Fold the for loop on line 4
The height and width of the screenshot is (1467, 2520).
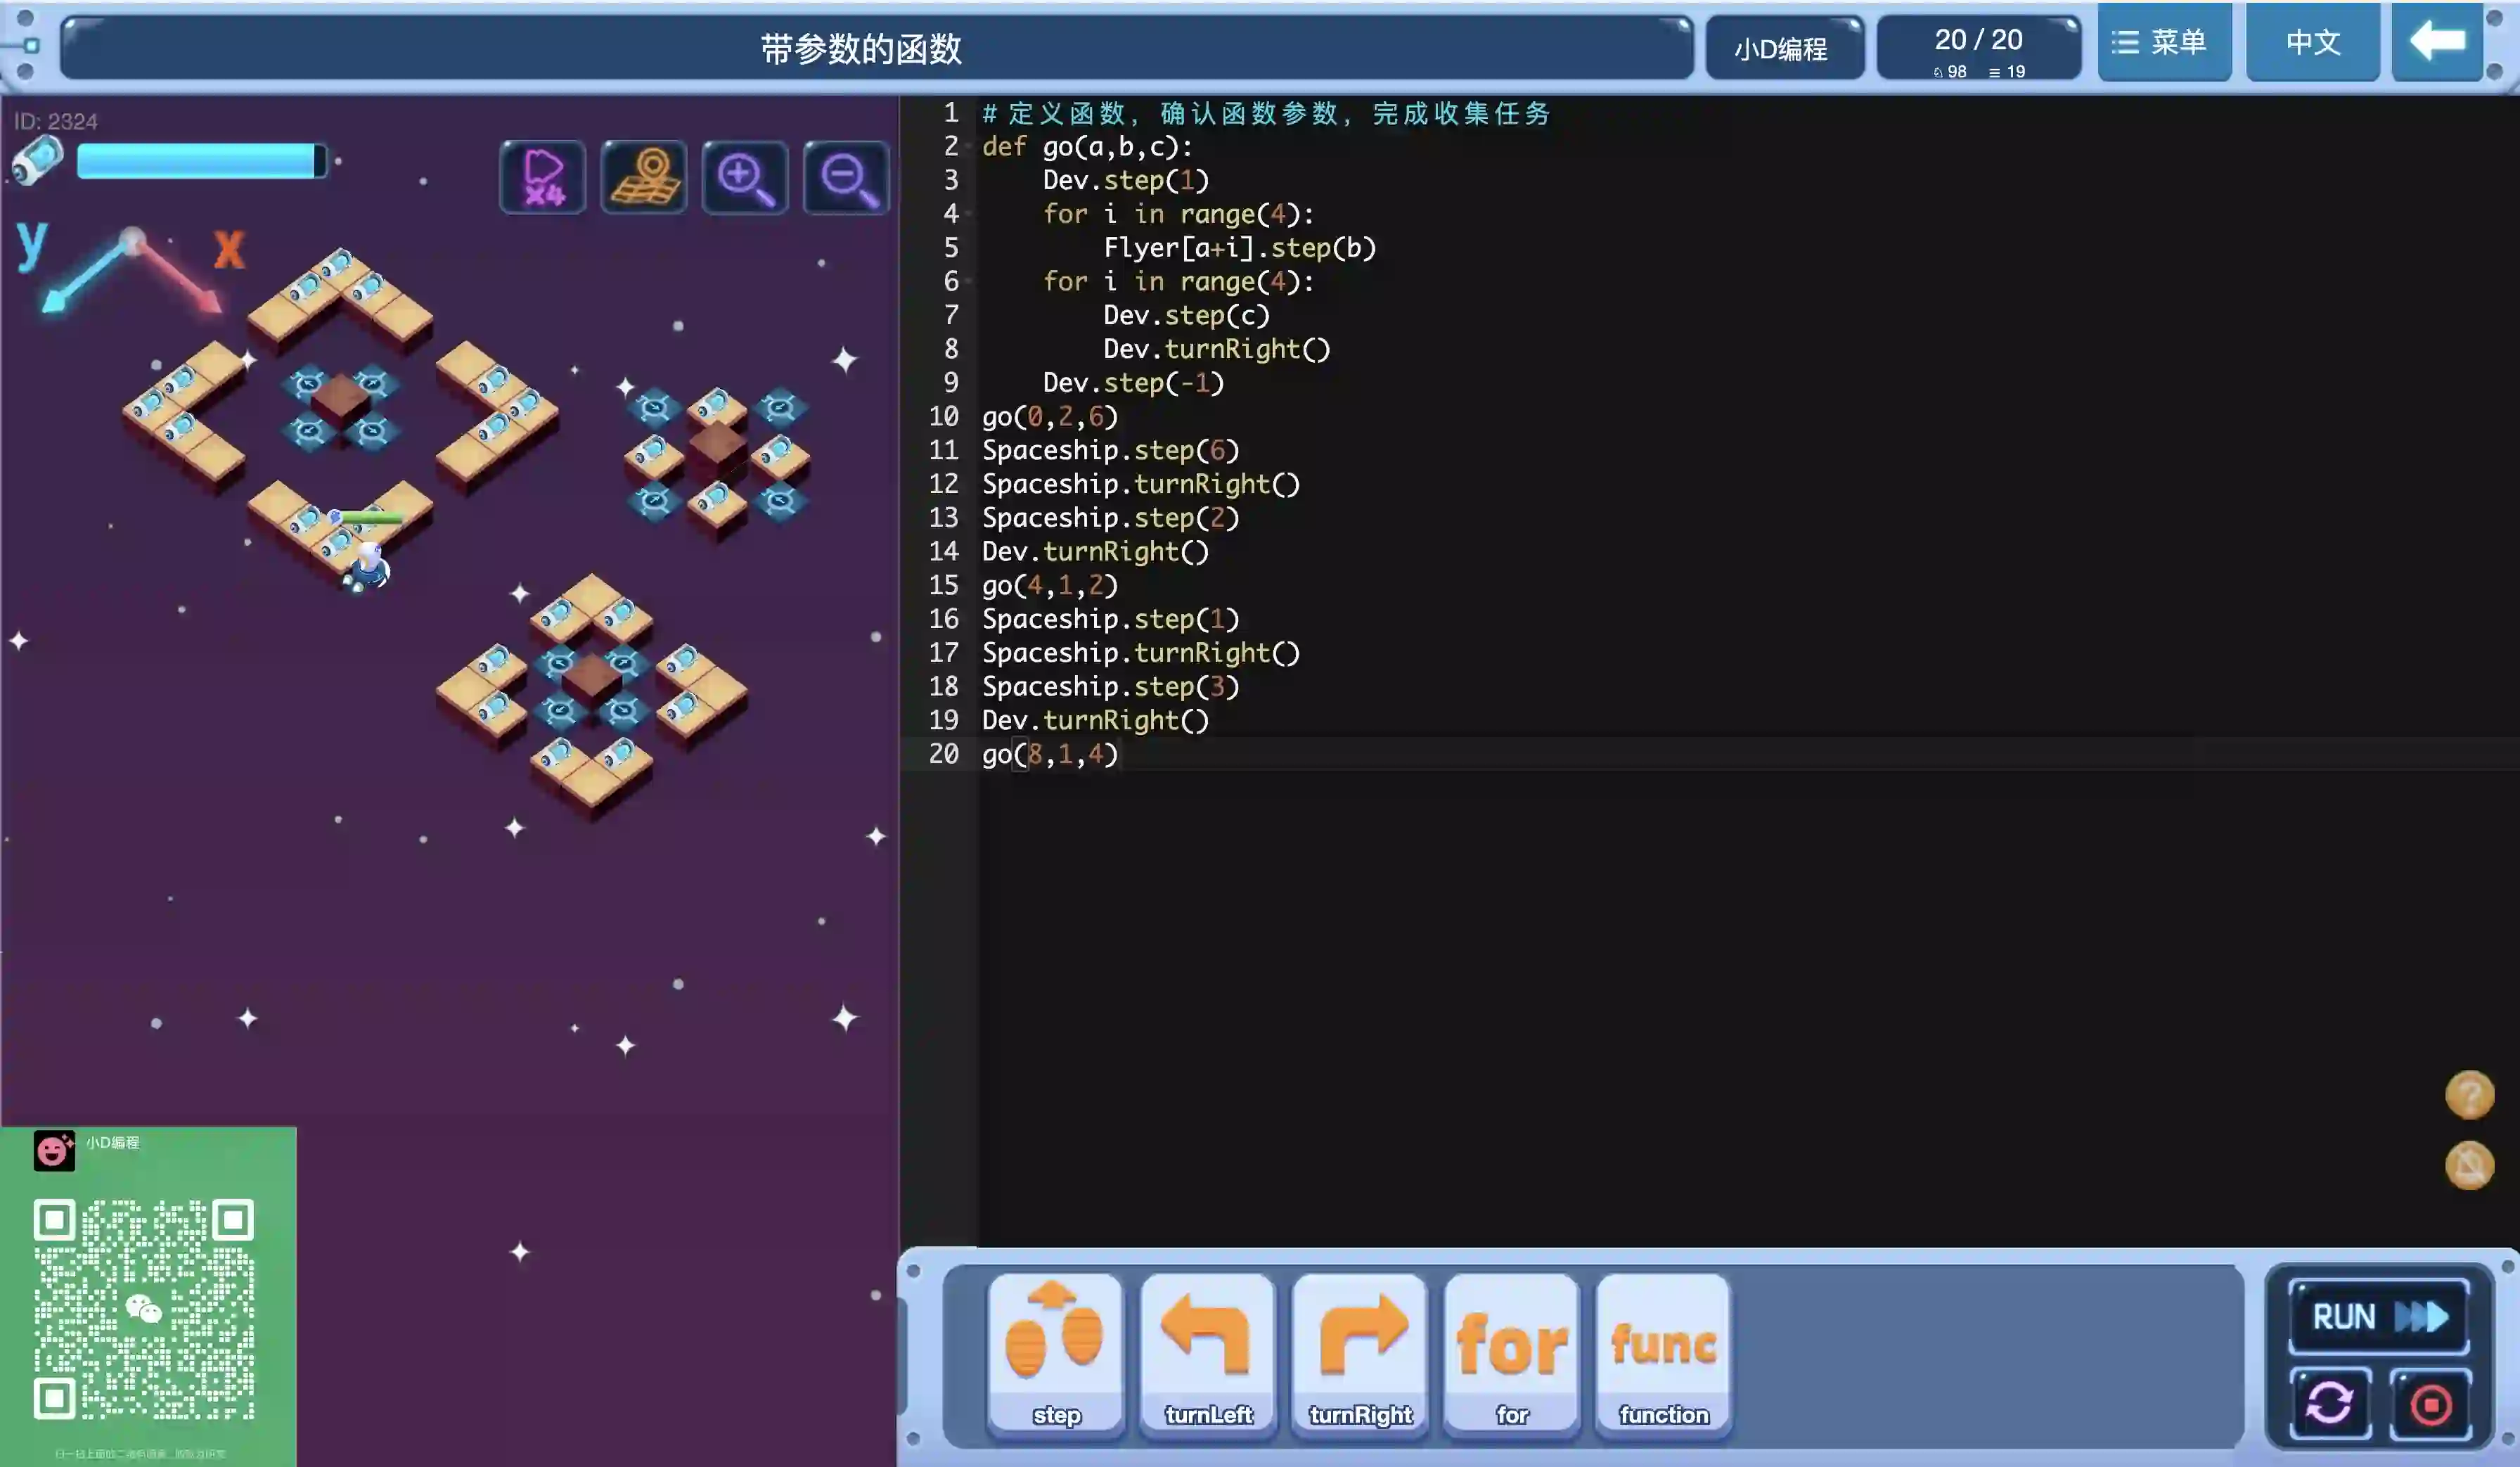click(970, 214)
